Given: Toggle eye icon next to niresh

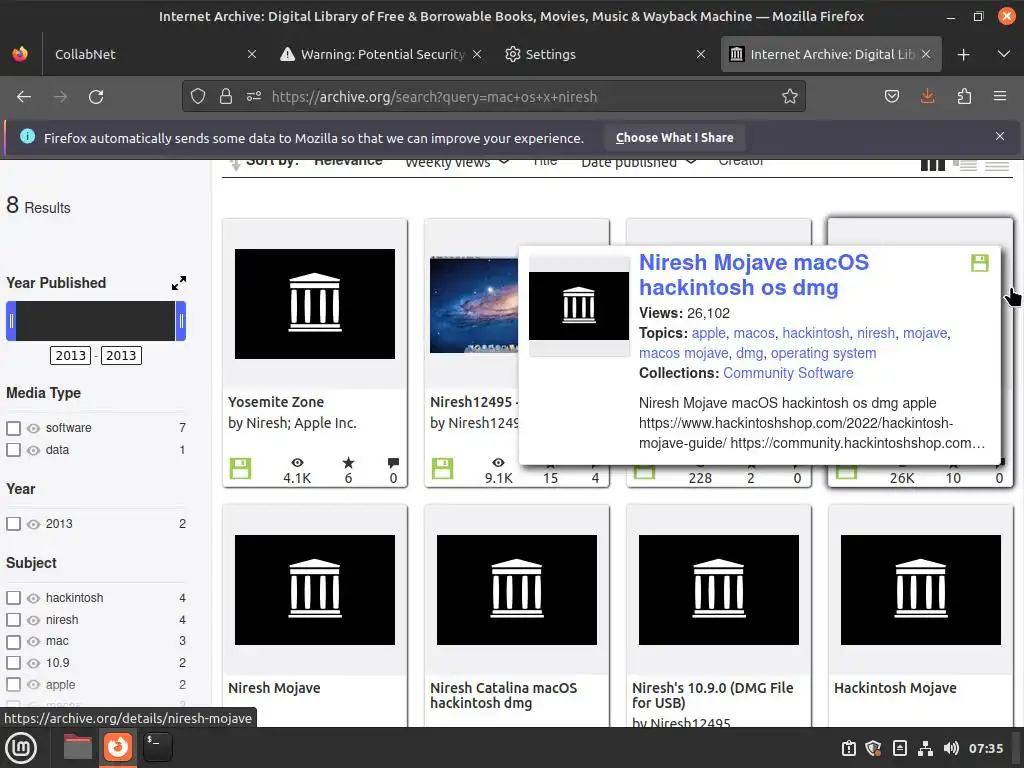Looking at the screenshot, I should [33, 620].
